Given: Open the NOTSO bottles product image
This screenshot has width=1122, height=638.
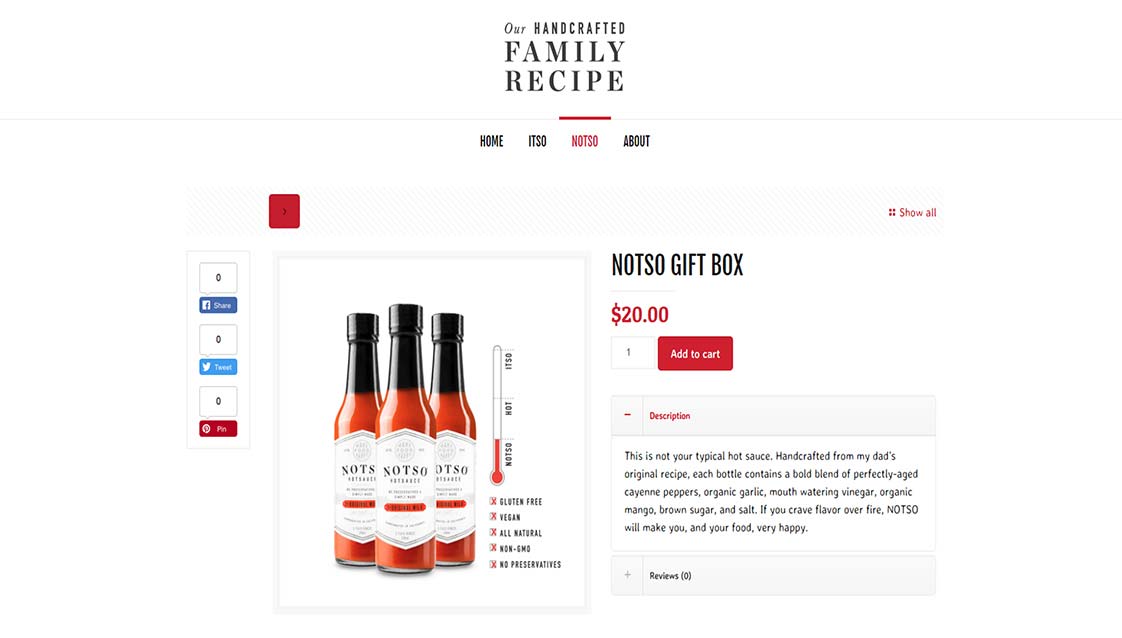Looking at the screenshot, I should pos(431,433).
